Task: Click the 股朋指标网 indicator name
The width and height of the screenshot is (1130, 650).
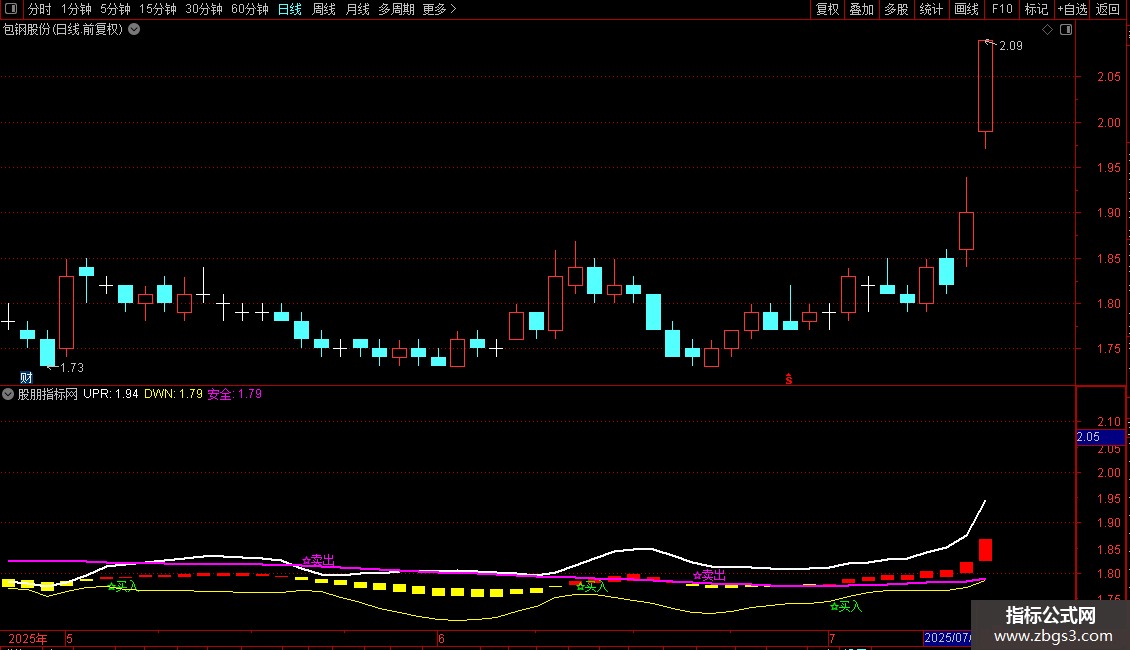Action: tap(48, 394)
